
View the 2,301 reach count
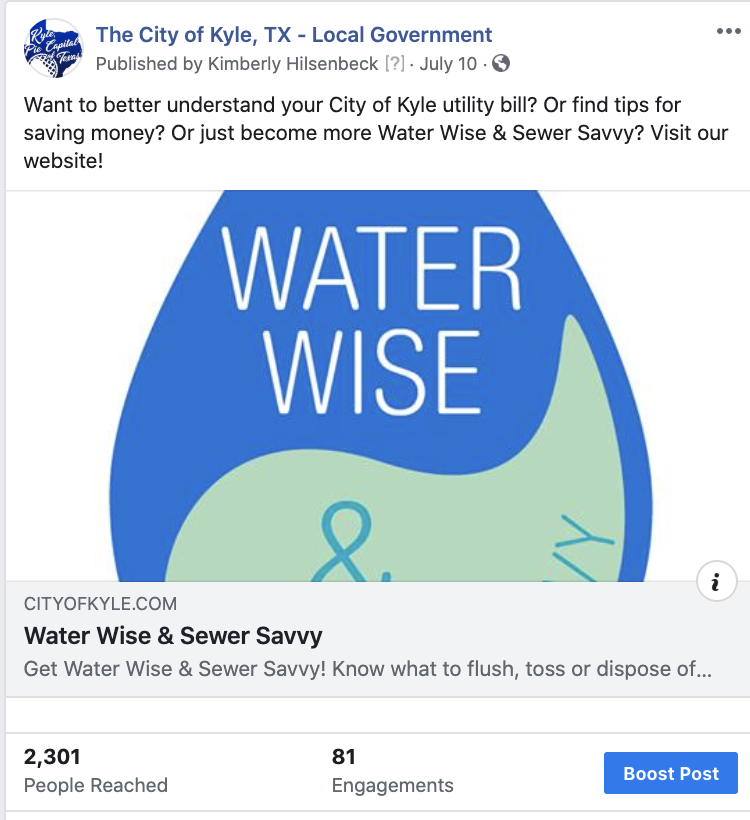(x=52, y=757)
